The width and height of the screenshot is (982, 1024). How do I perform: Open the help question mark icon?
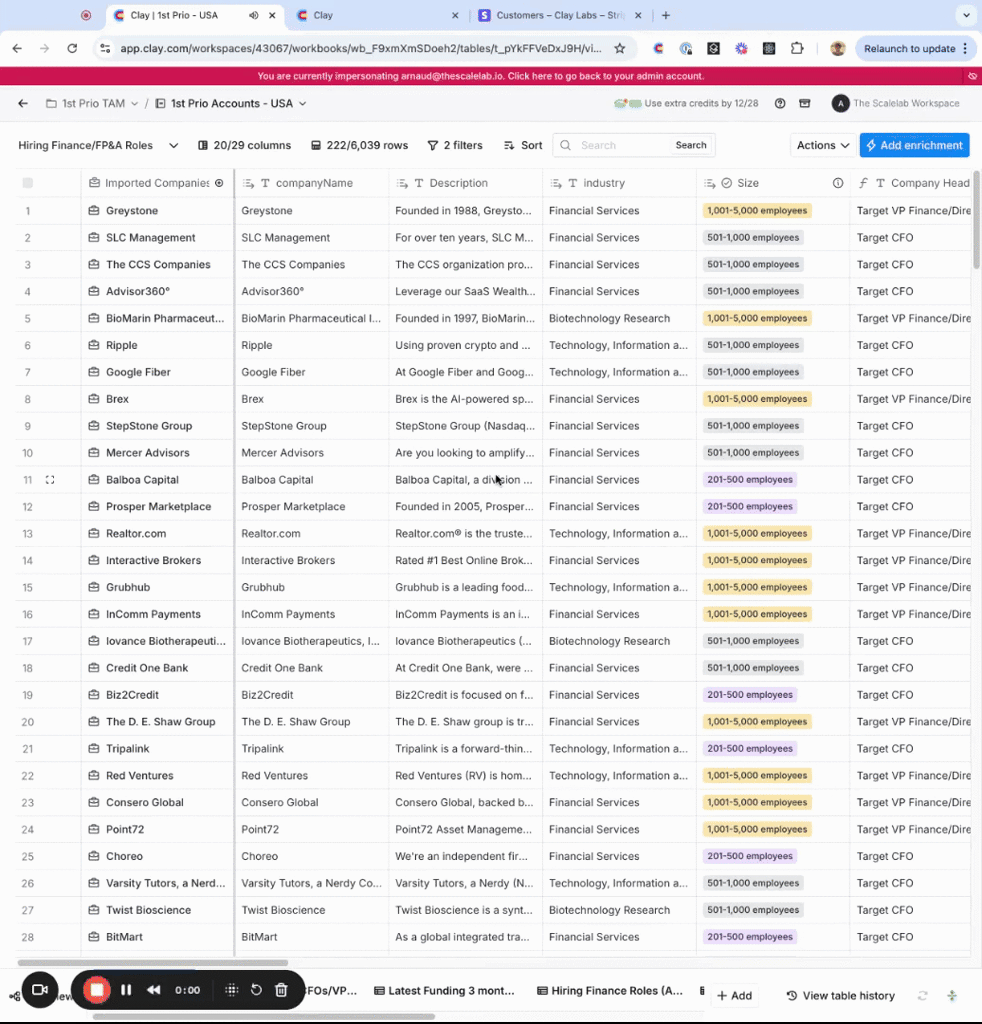(780, 103)
